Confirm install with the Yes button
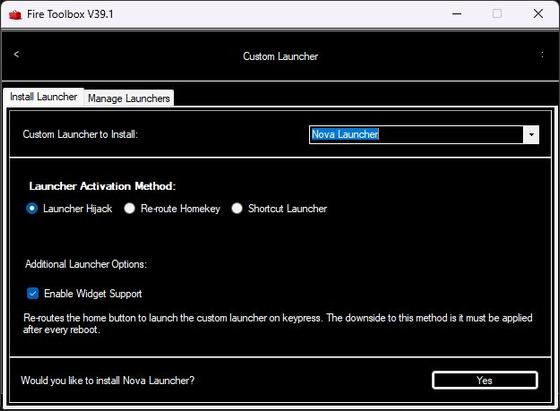The image size is (560, 411). pyautogui.click(x=485, y=380)
